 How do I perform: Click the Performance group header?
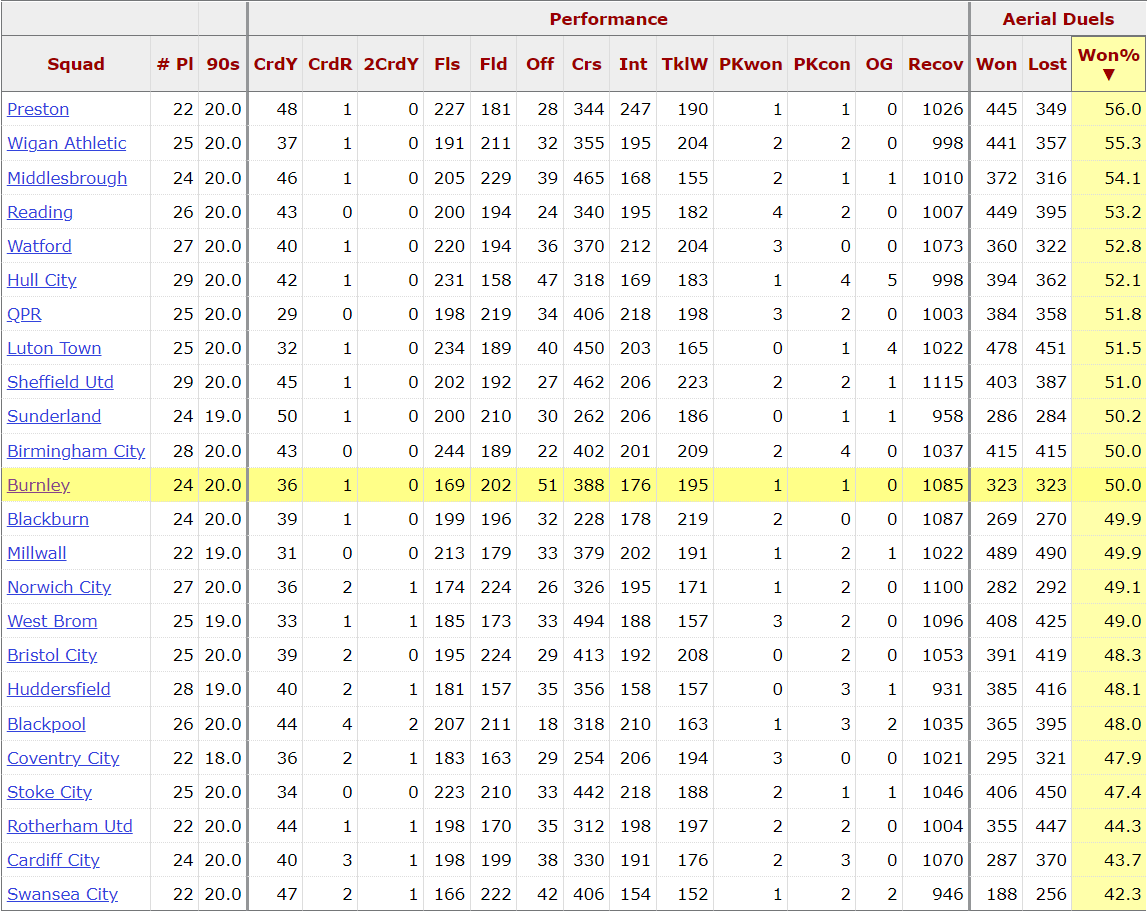[x=608, y=19]
